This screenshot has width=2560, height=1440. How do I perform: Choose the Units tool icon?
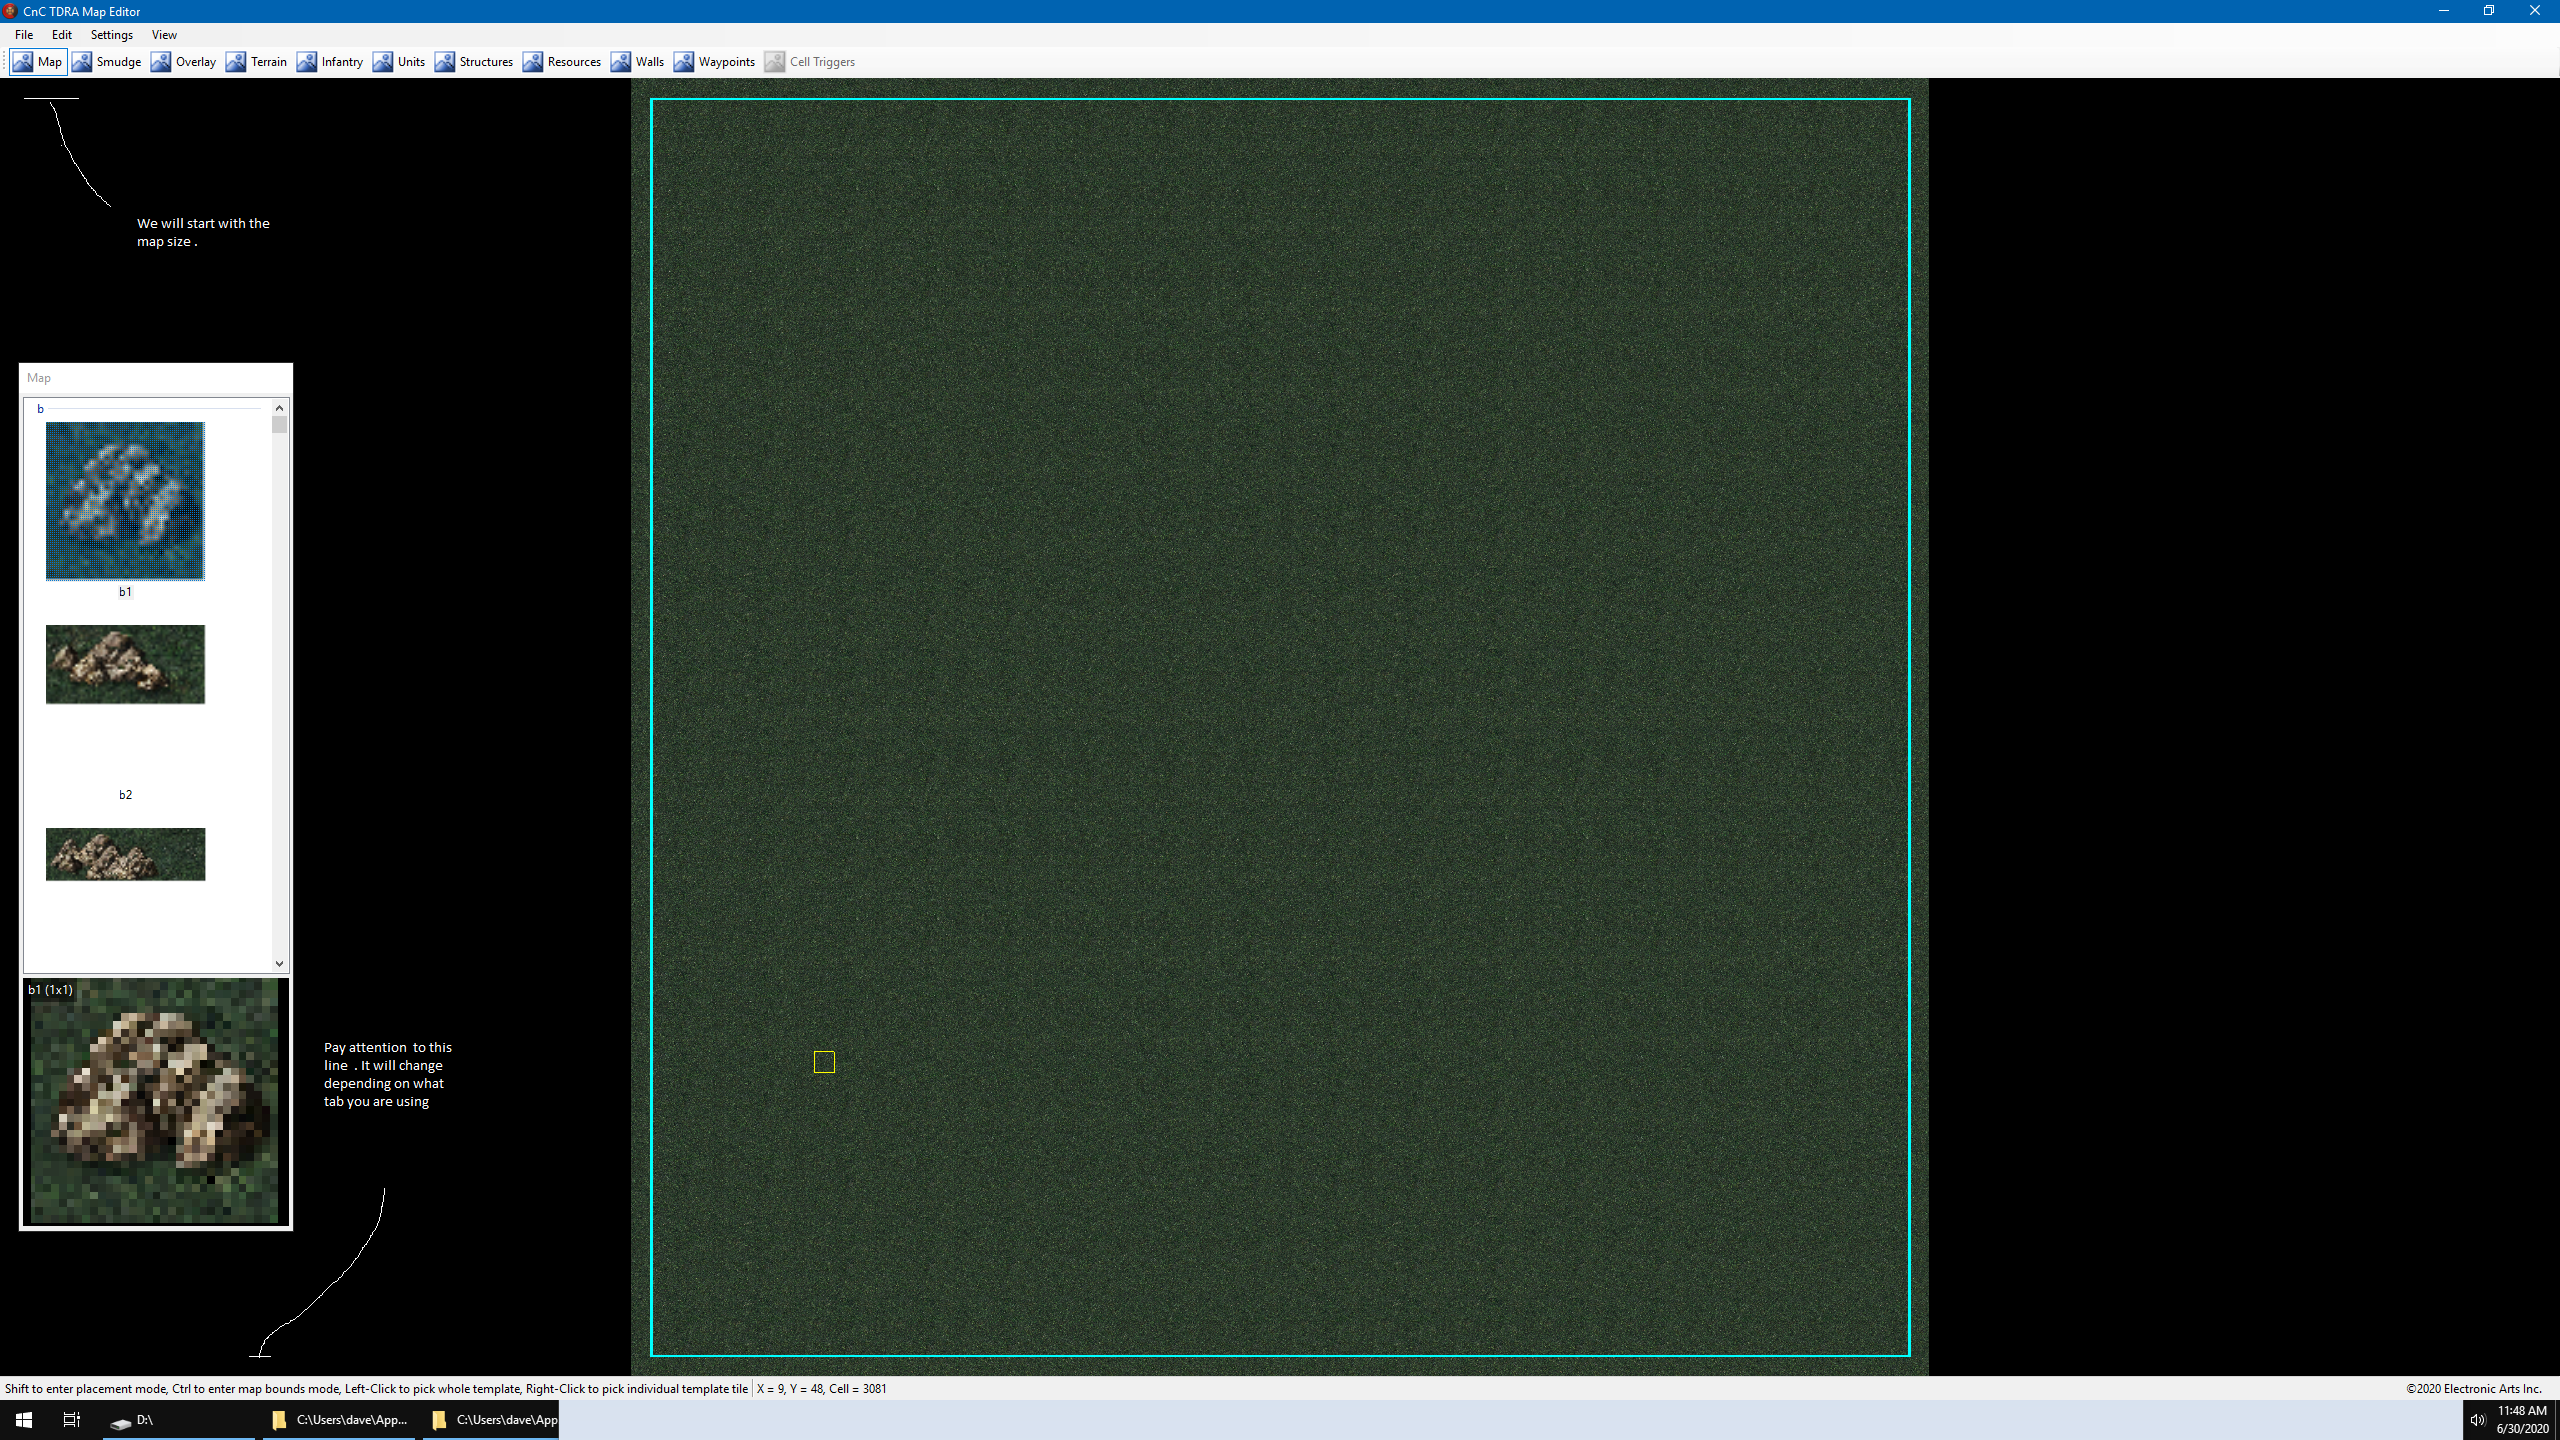[x=383, y=62]
